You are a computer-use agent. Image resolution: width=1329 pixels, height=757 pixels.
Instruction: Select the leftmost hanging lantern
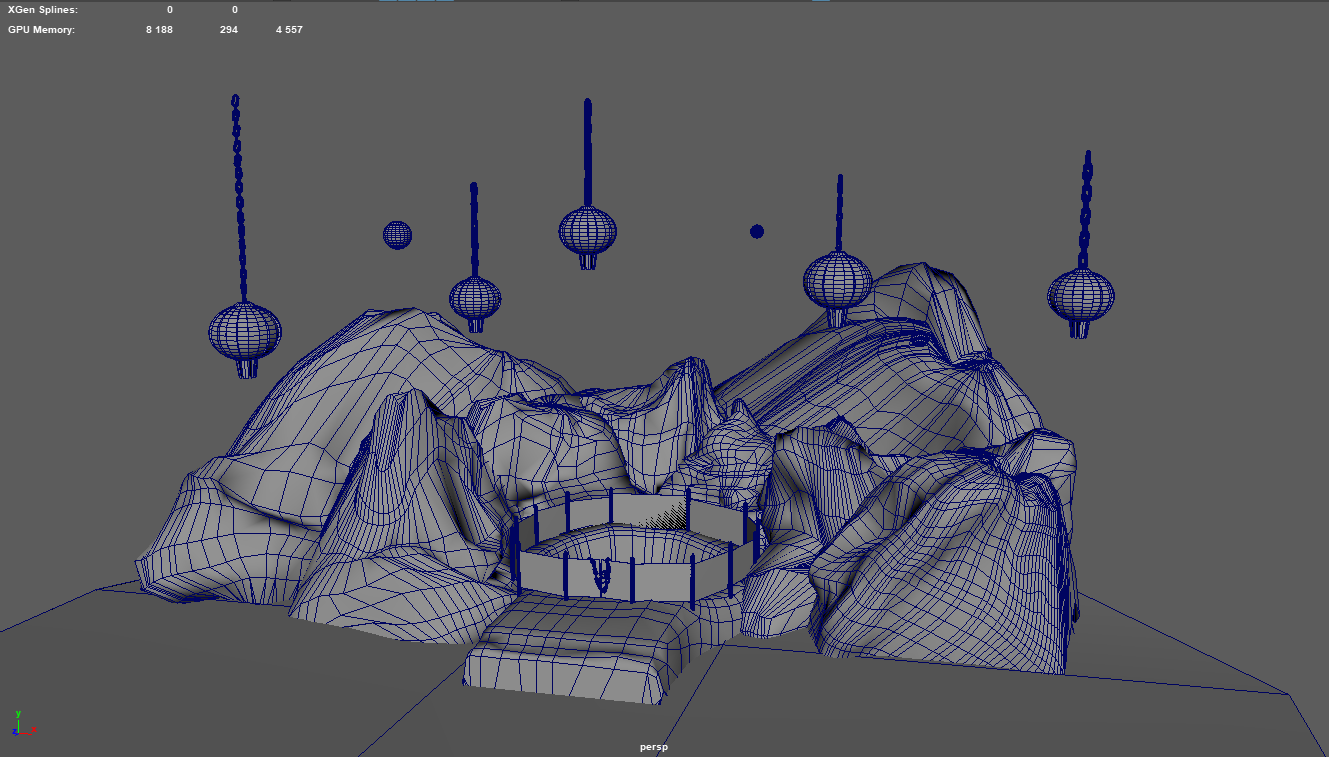[244, 332]
